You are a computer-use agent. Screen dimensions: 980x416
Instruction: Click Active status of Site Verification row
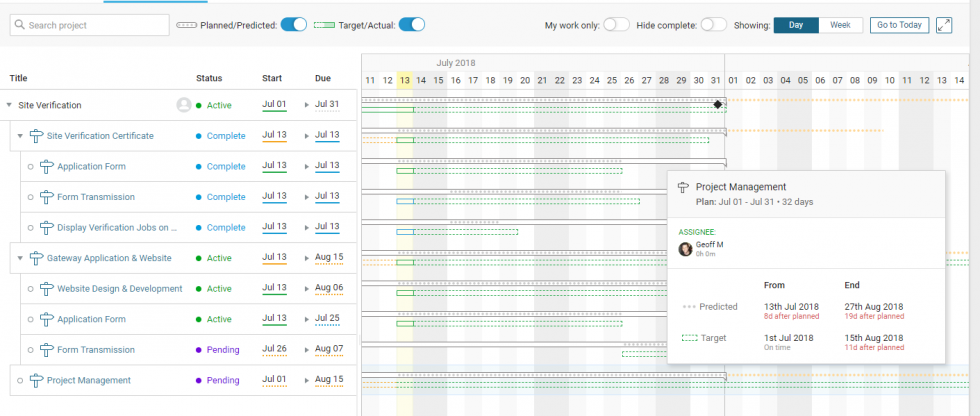(214, 105)
